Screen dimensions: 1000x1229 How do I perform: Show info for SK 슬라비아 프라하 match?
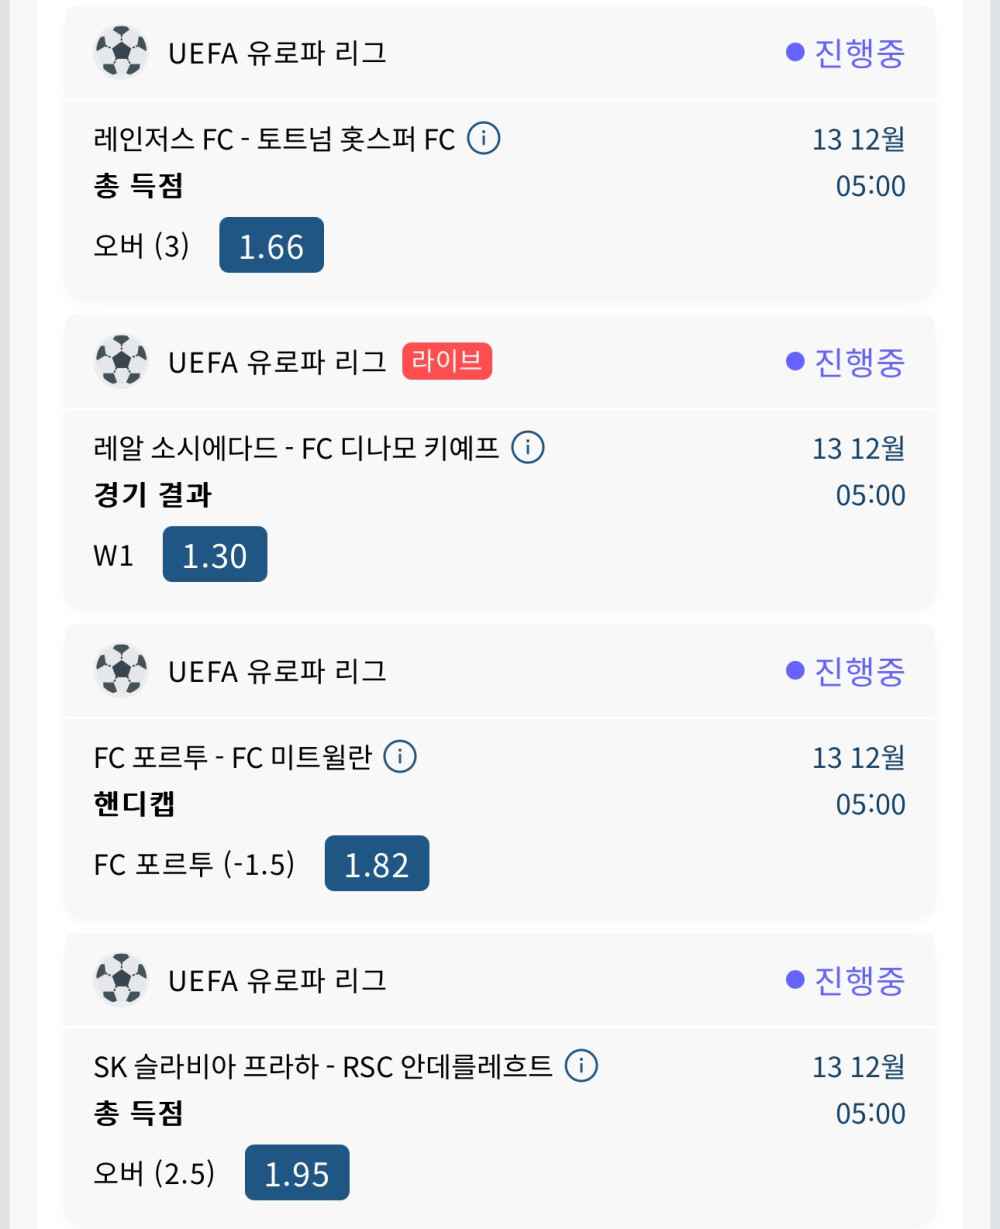(581, 1066)
